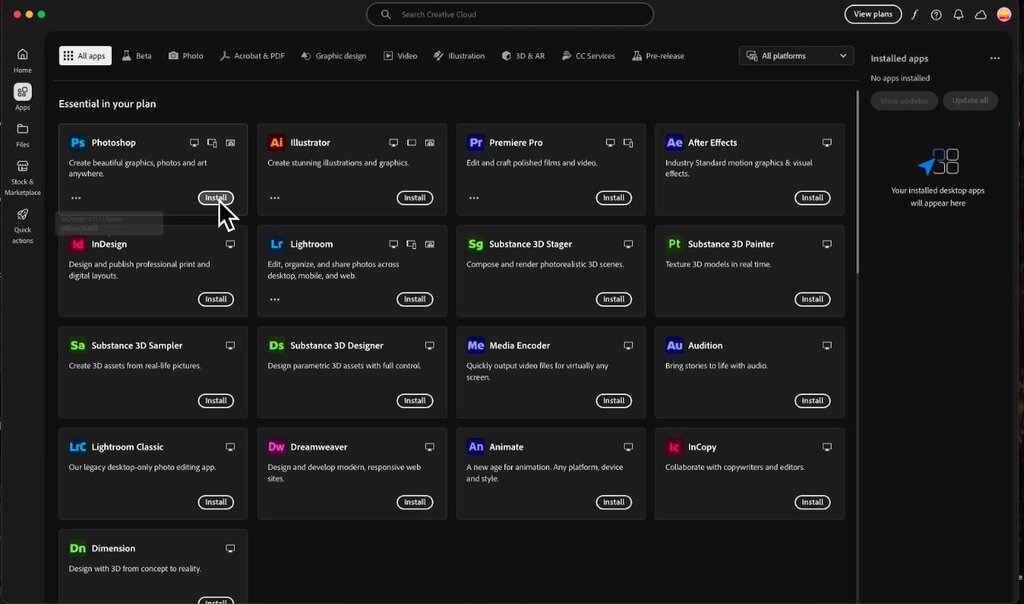Open the Stock & Marketplace sidebar icon
The width and height of the screenshot is (1024, 604).
click(22, 167)
